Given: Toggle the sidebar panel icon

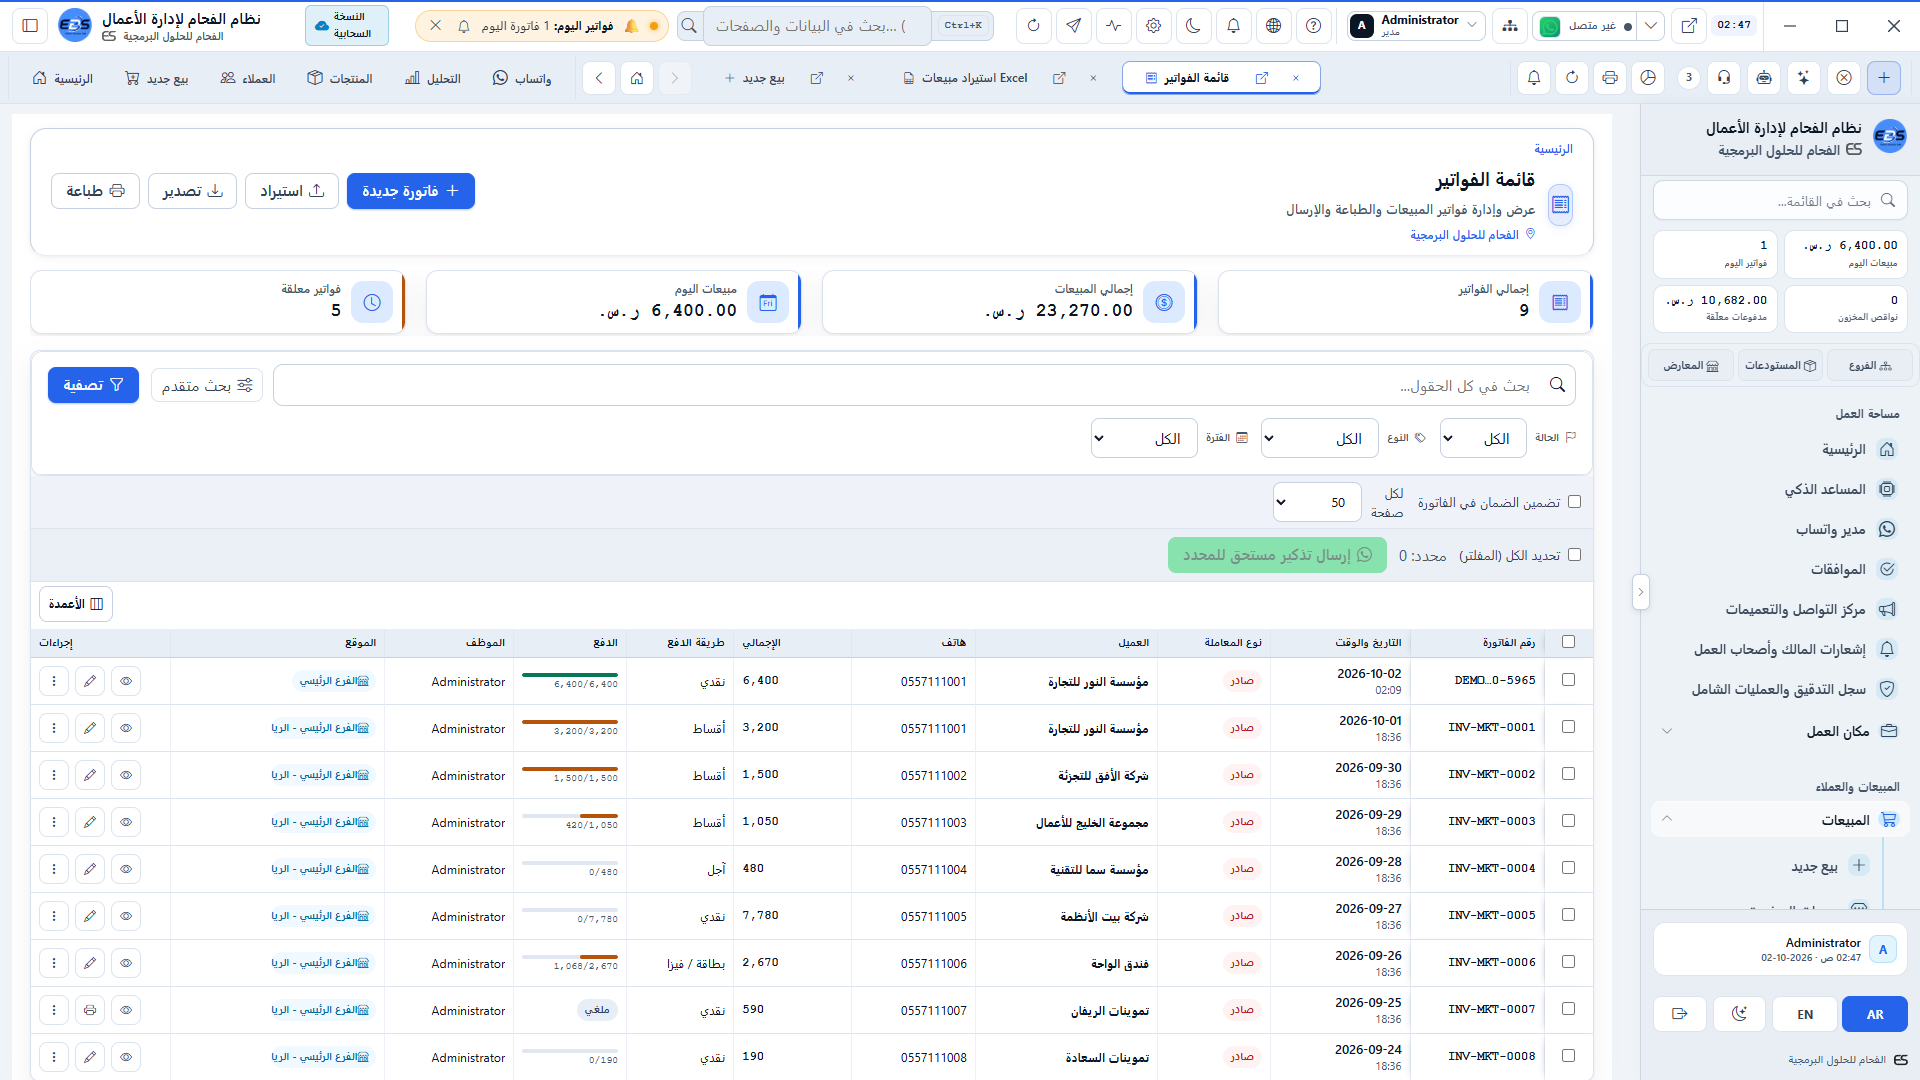Looking at the screenshot, I should click(30, 26).
